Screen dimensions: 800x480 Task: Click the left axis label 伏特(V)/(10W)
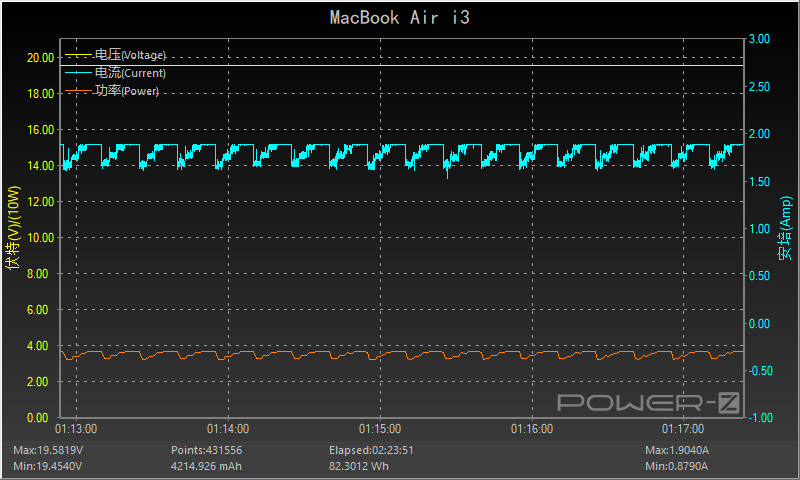point(13,228)
